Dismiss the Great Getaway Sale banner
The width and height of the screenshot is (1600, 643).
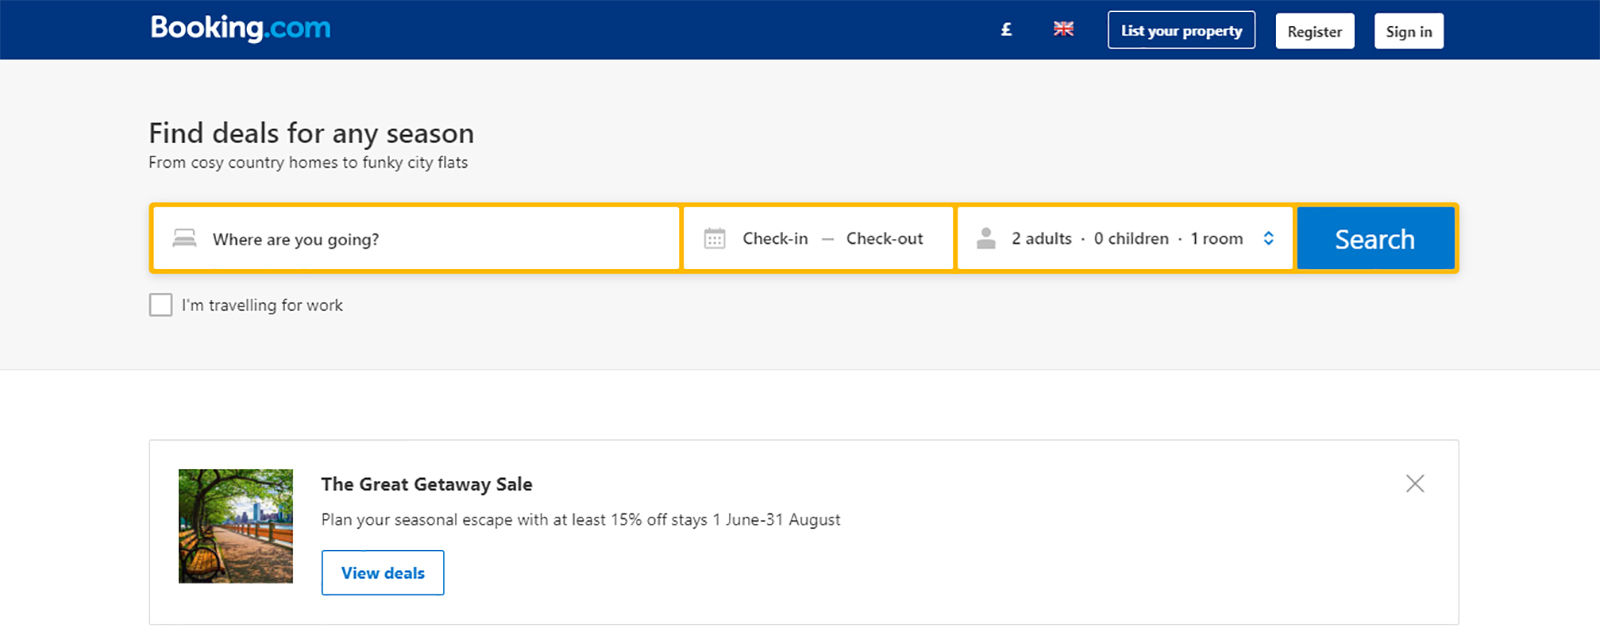[x=1415, y=484]
